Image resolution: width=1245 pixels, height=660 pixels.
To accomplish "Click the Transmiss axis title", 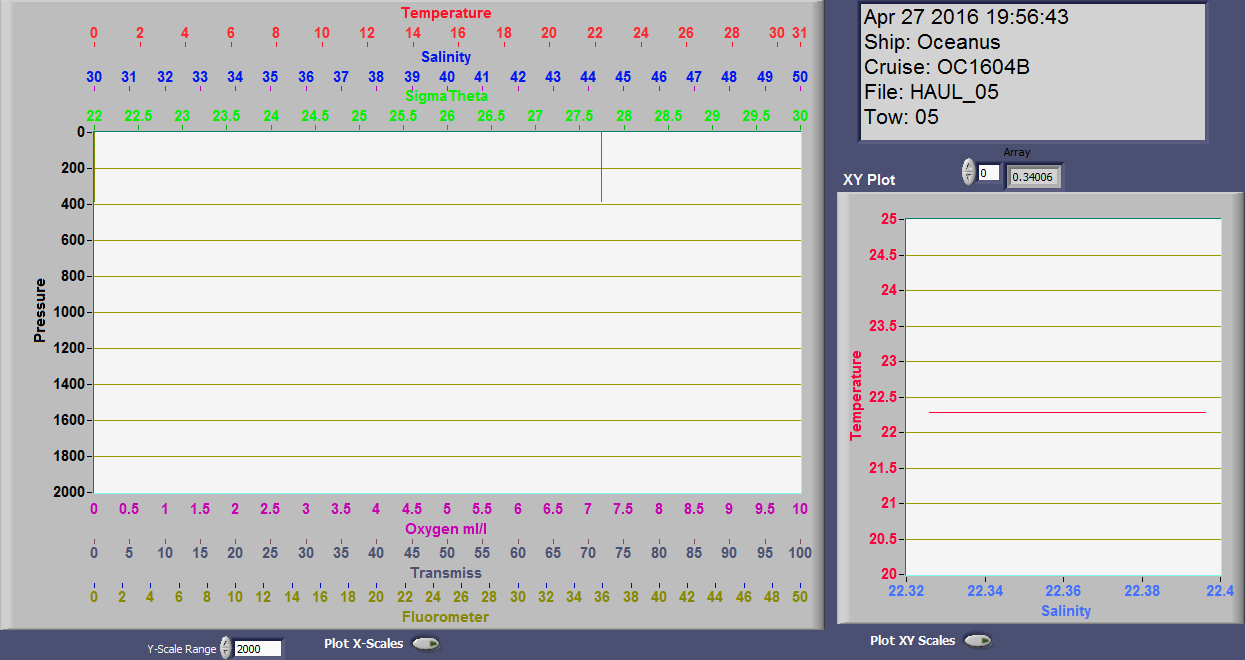I will click(x=446, y=573).
